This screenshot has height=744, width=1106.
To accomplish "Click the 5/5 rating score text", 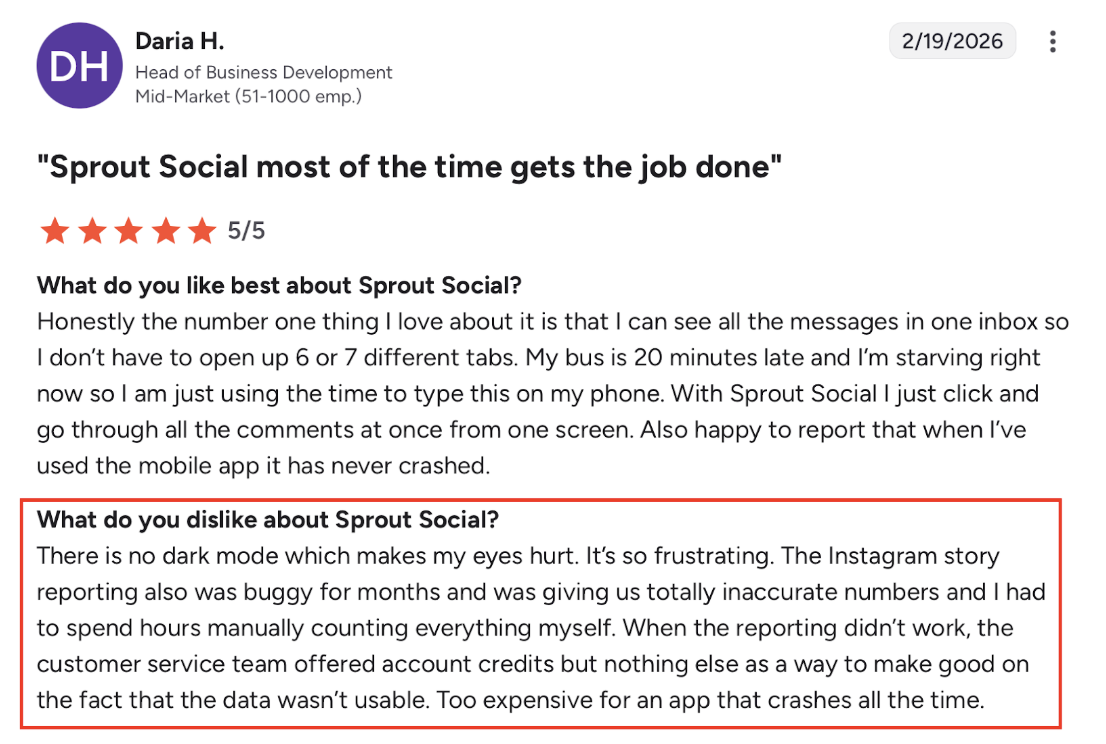I will 246,231.
